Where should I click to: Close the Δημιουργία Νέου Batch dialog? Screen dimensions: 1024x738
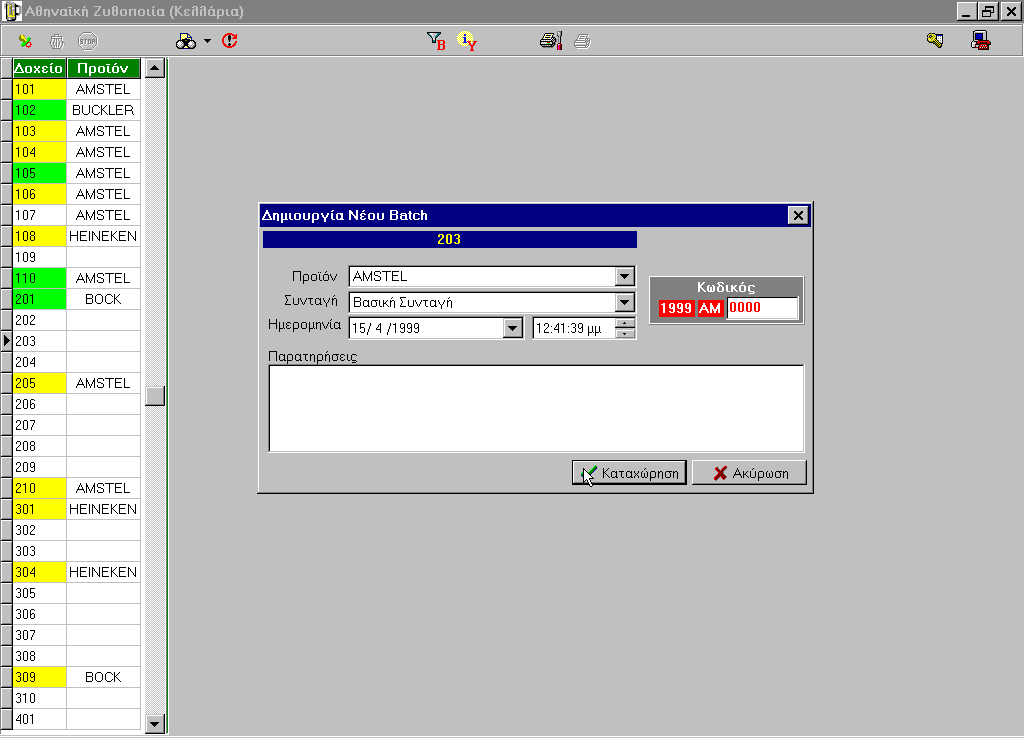tap(797, 215)
